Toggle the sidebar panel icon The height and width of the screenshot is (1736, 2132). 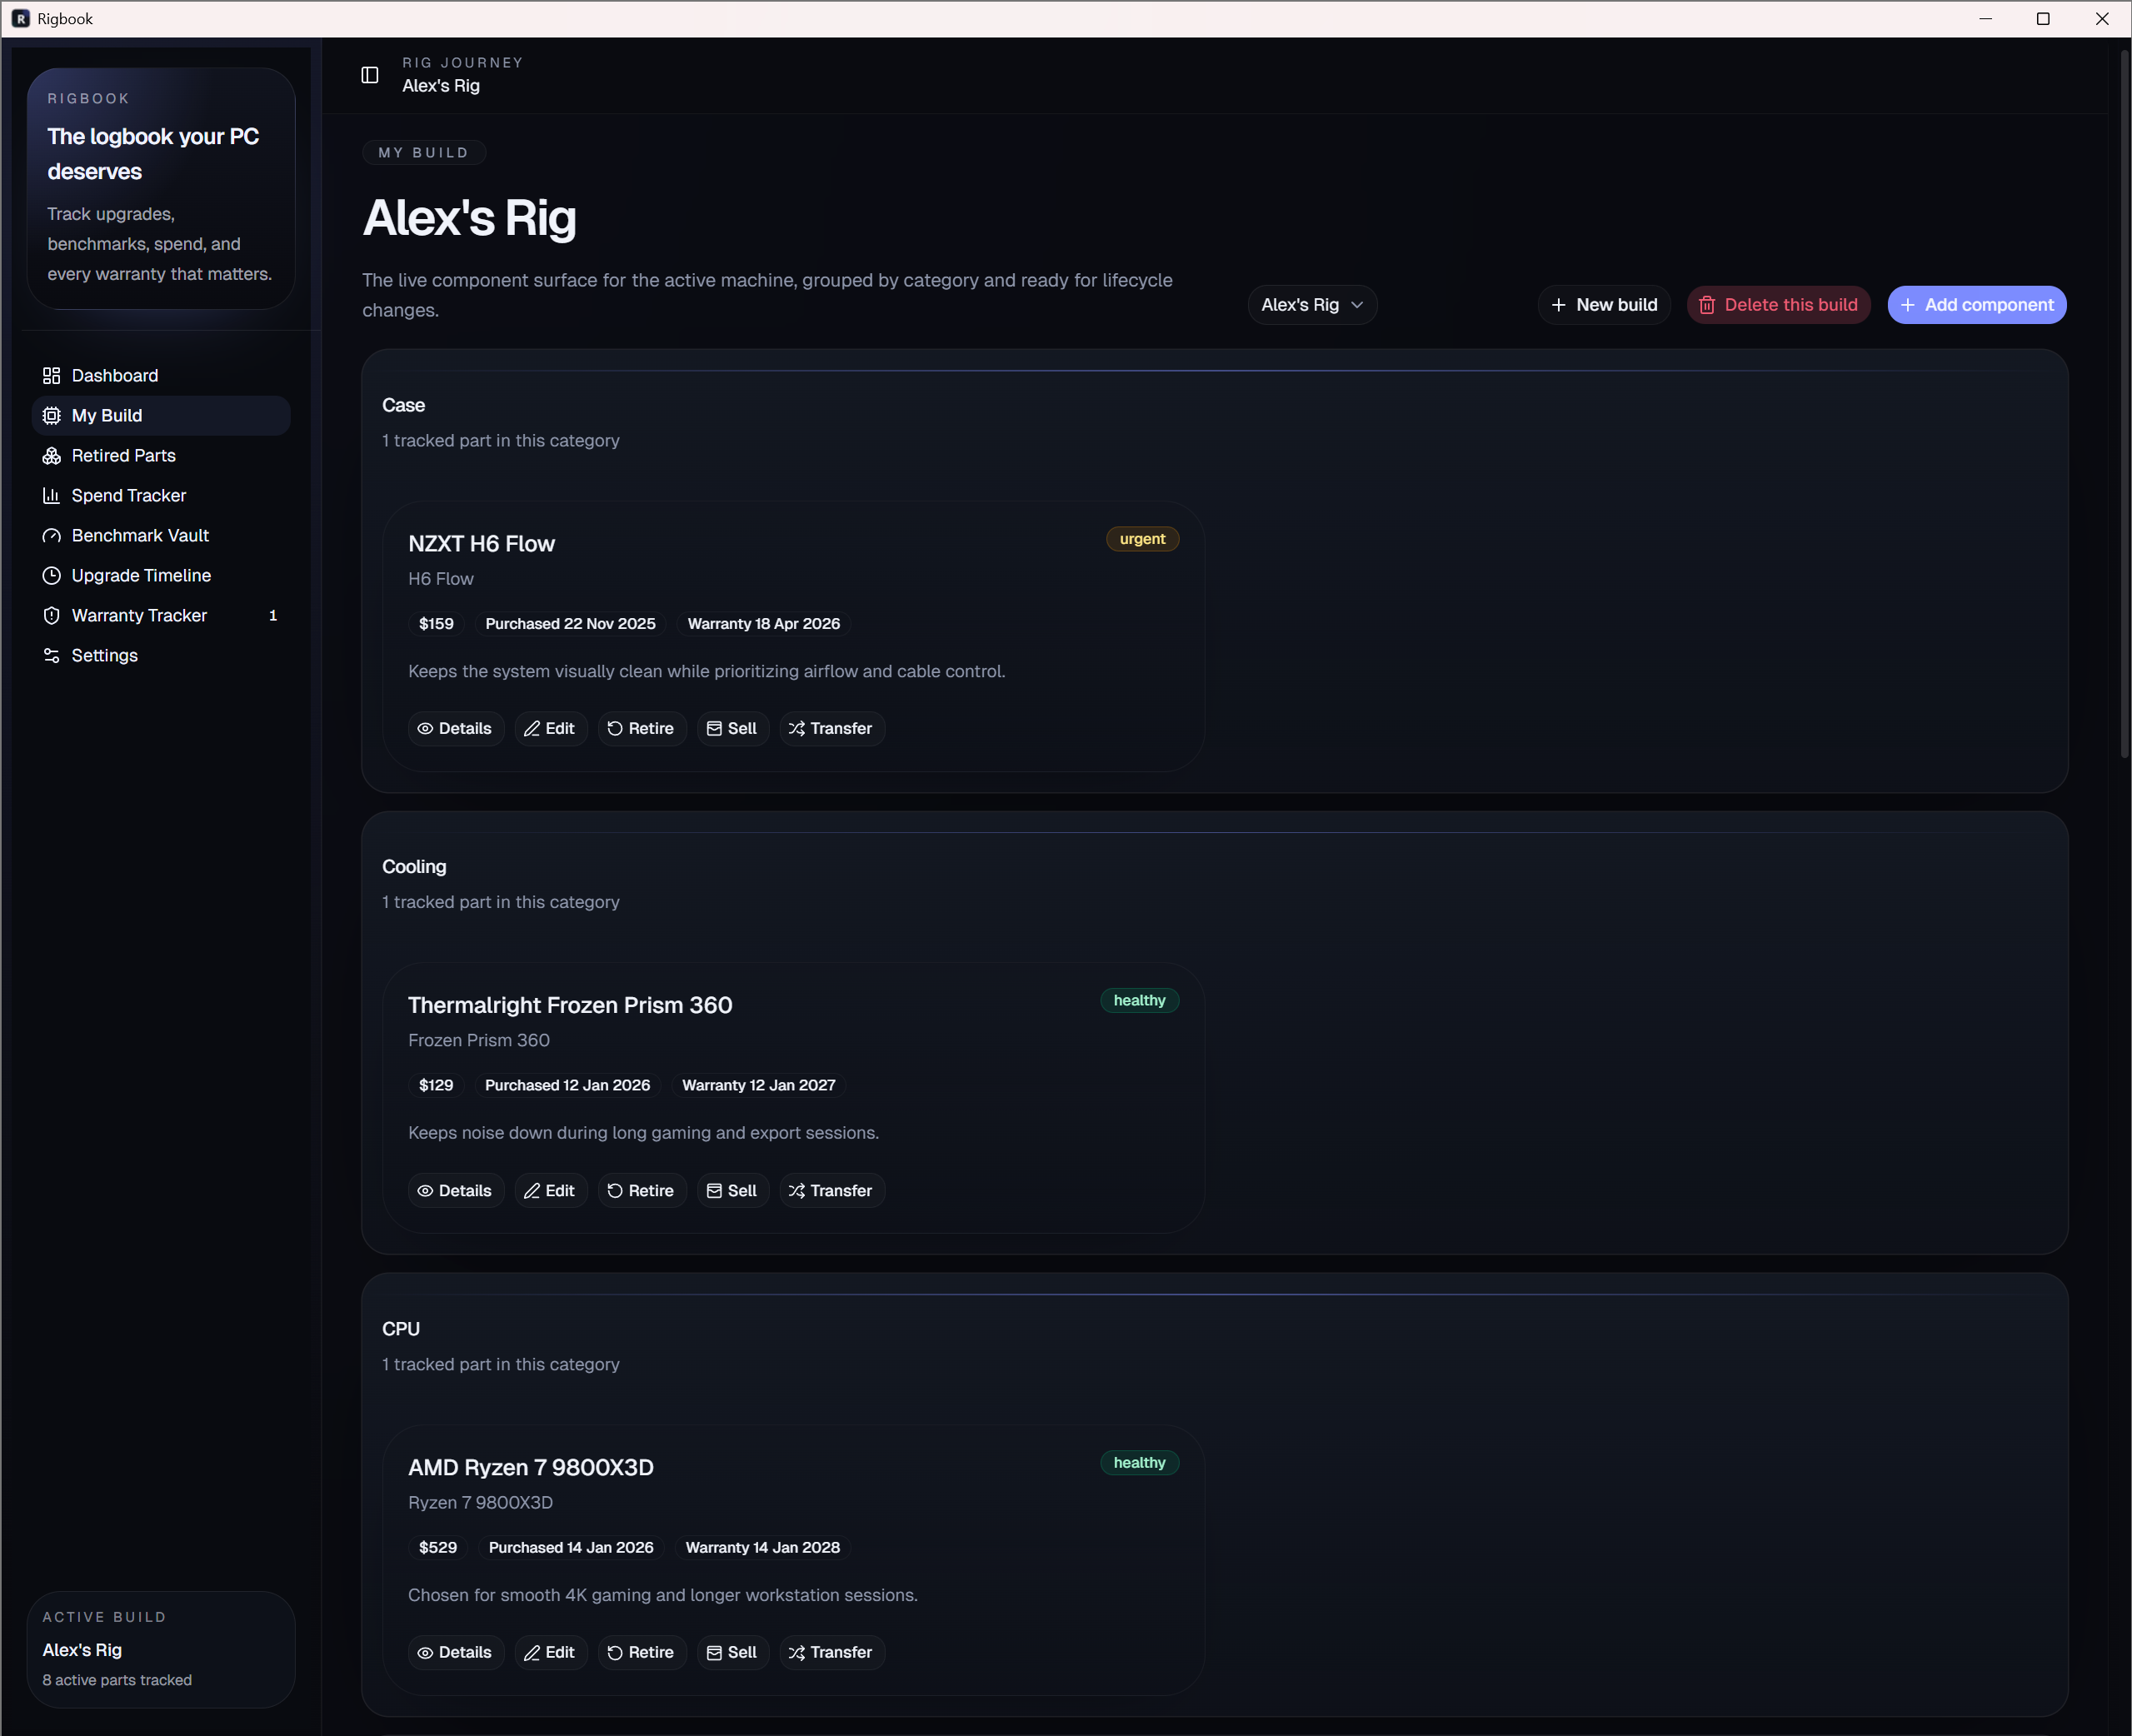[370, 75]
